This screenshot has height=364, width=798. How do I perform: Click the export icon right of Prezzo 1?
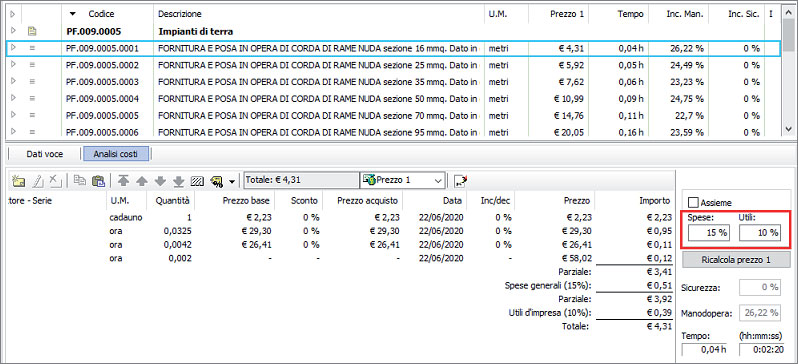point(461,180)
